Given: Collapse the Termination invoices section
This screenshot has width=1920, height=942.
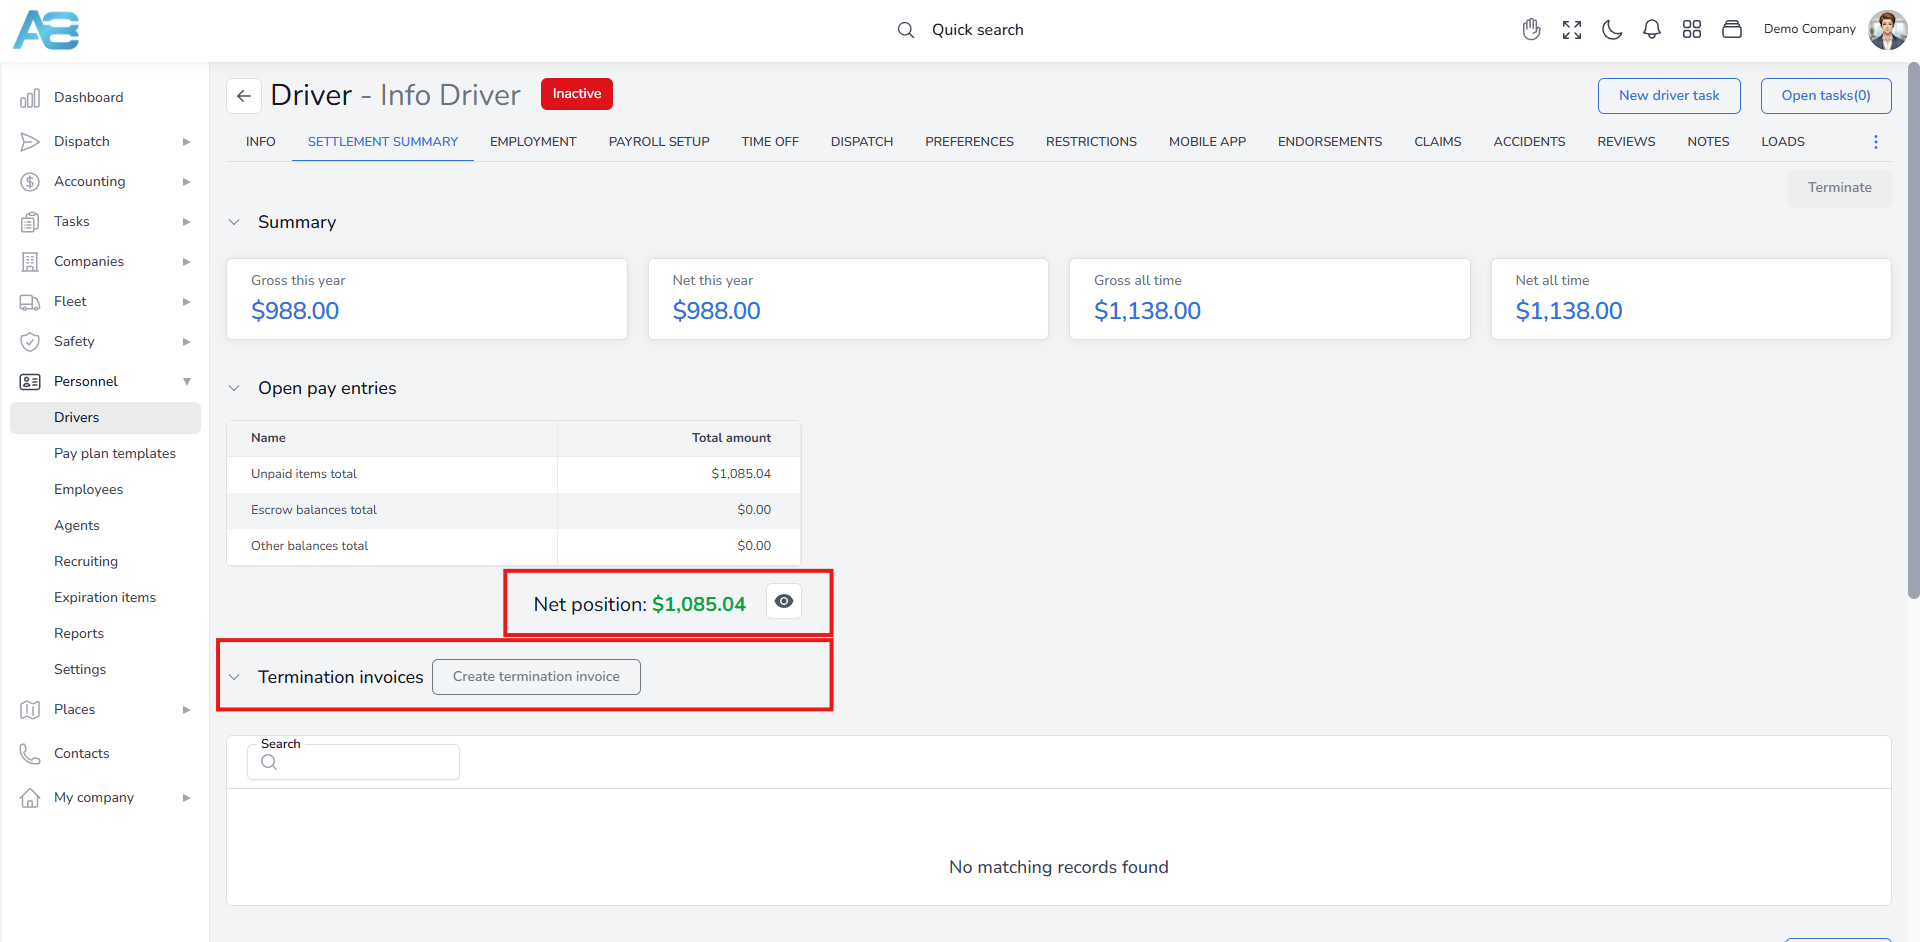Looking at the screenshot, I should click(x=234, y=677).
